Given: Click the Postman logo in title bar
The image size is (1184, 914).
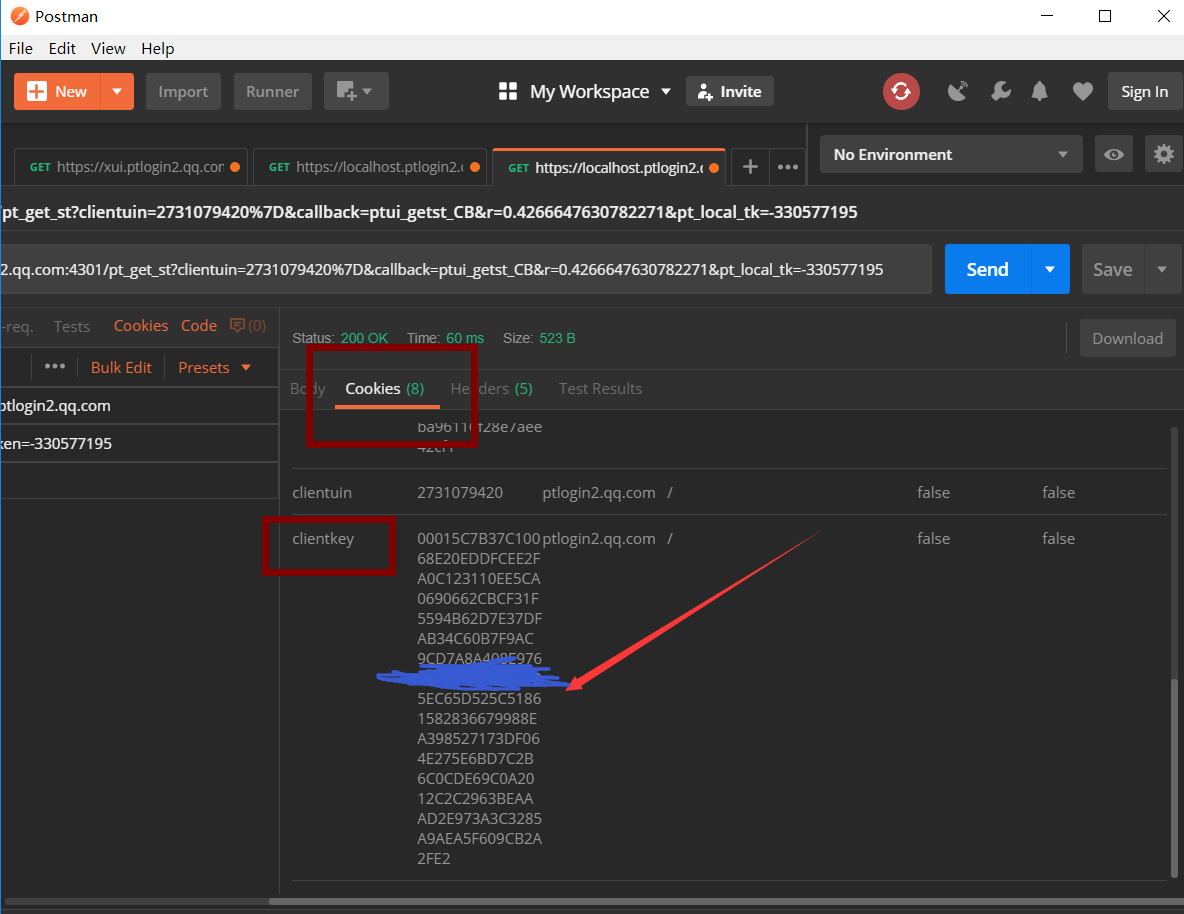Looking at the screenshot, I should point(20,16).
